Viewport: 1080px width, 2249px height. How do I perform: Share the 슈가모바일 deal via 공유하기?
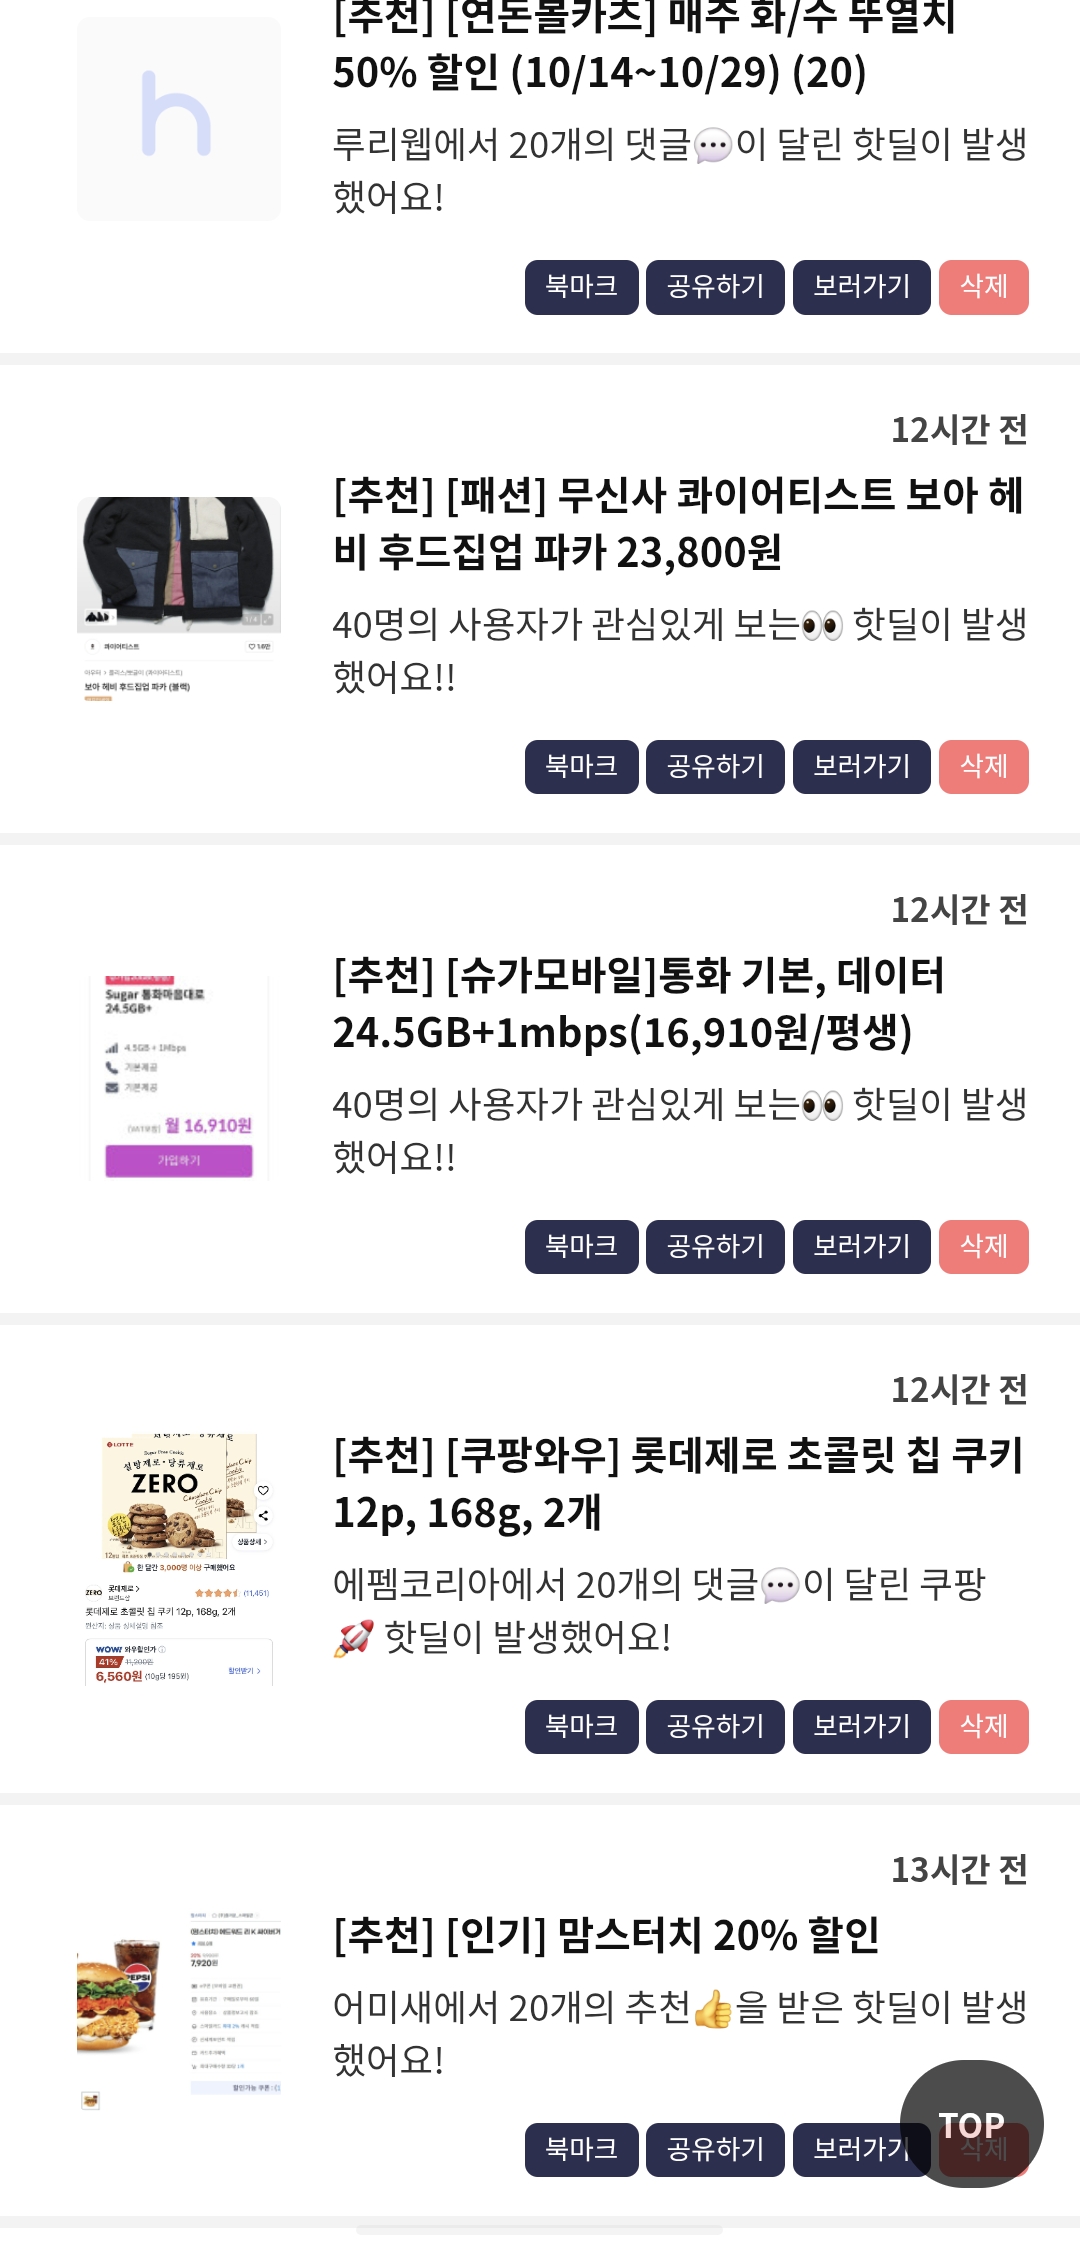click(715, 1247)
